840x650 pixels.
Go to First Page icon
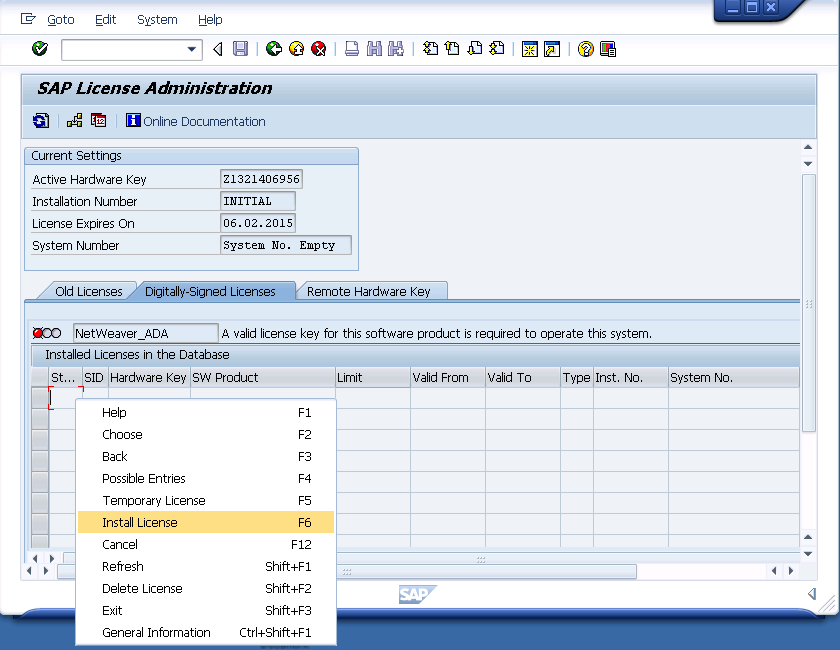430,49
